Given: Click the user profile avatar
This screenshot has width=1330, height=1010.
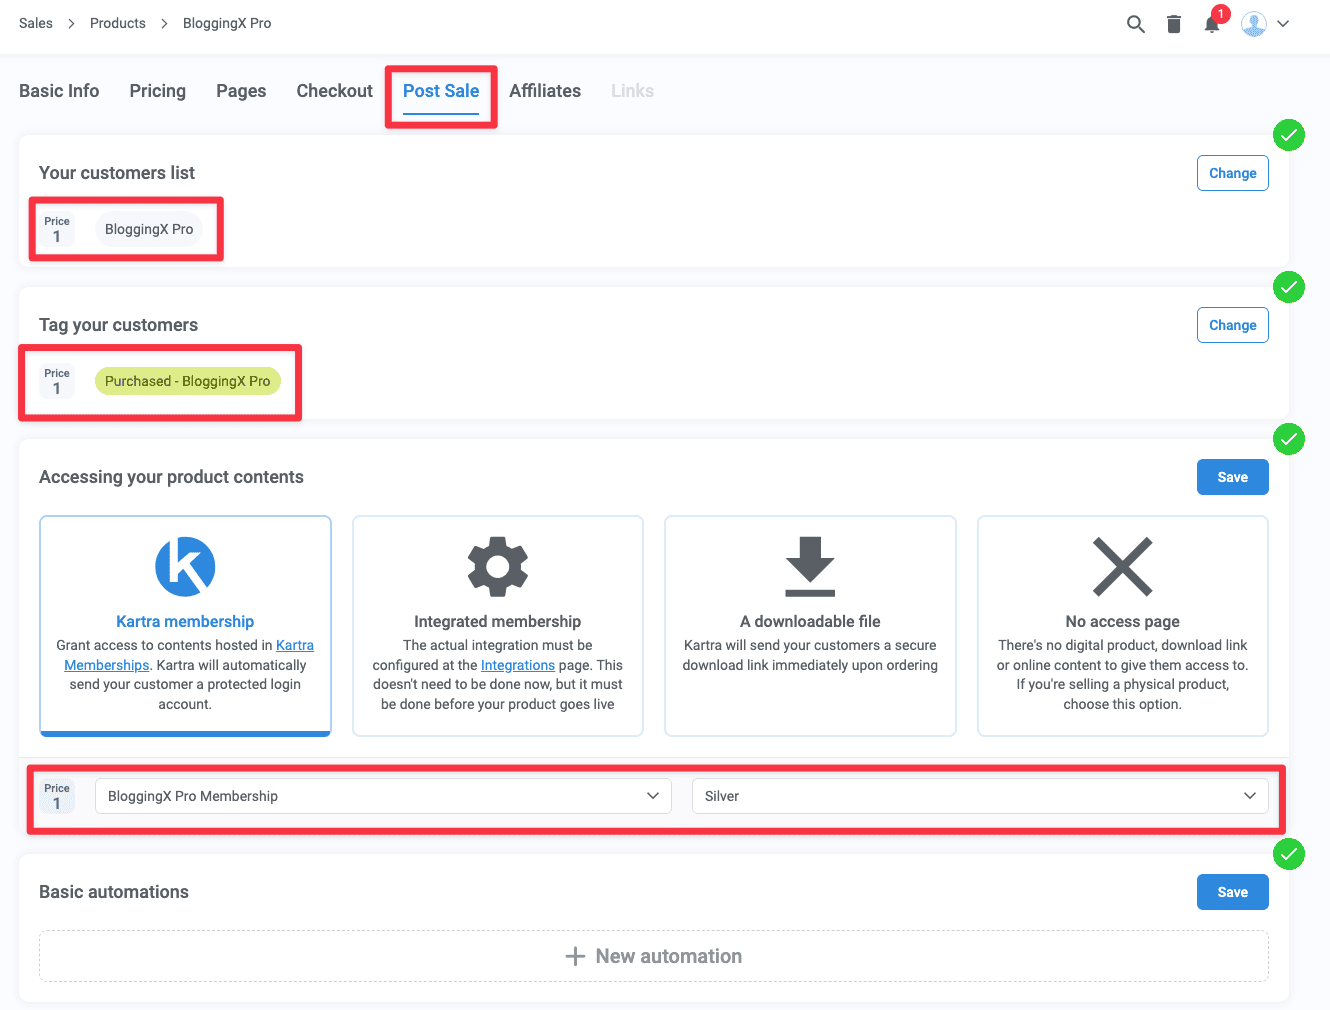Looking at the screenshot, I should click(x=1253, y=24).
